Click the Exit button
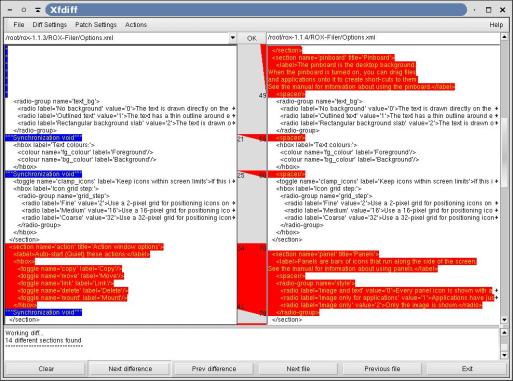The width and height of the screenshot is (513, 381). pyautogui.click(x=467, y=369)
